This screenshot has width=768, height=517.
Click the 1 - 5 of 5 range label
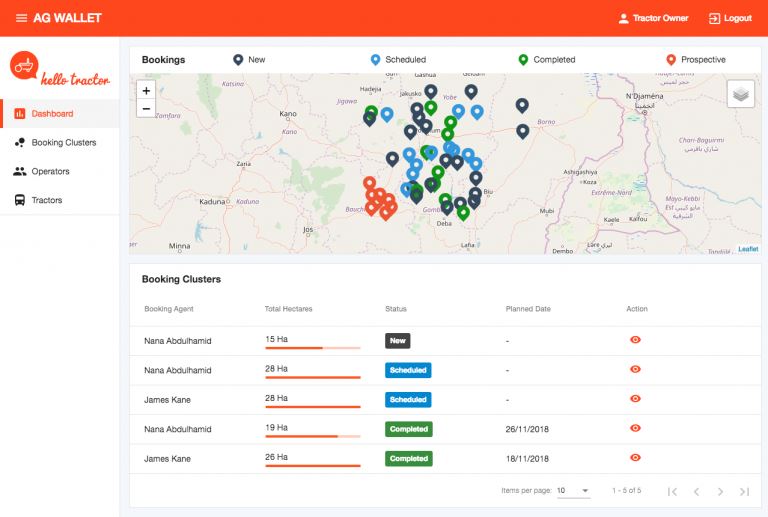(626, 491)
